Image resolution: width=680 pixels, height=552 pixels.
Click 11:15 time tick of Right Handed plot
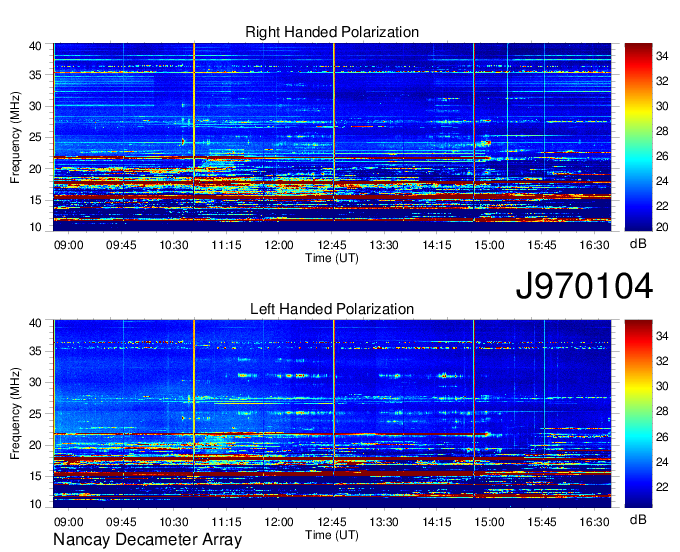coord(226,245)
